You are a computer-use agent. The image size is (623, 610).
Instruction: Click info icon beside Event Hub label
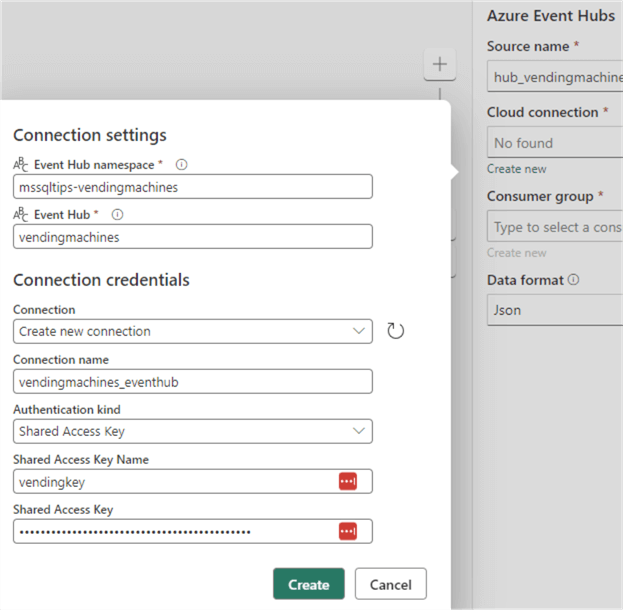click(118, 214)
